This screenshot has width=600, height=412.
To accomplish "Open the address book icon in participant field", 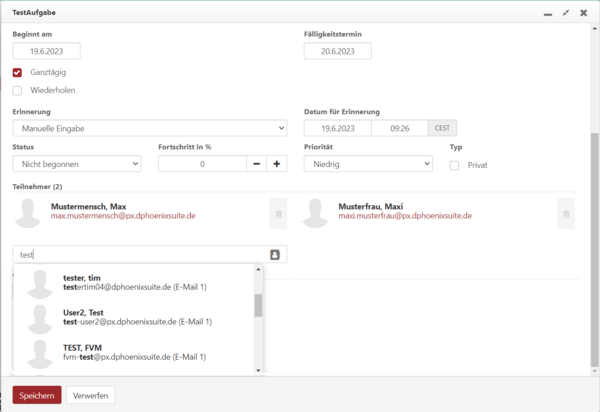I will pyautogui.click(x=275, y=254).
